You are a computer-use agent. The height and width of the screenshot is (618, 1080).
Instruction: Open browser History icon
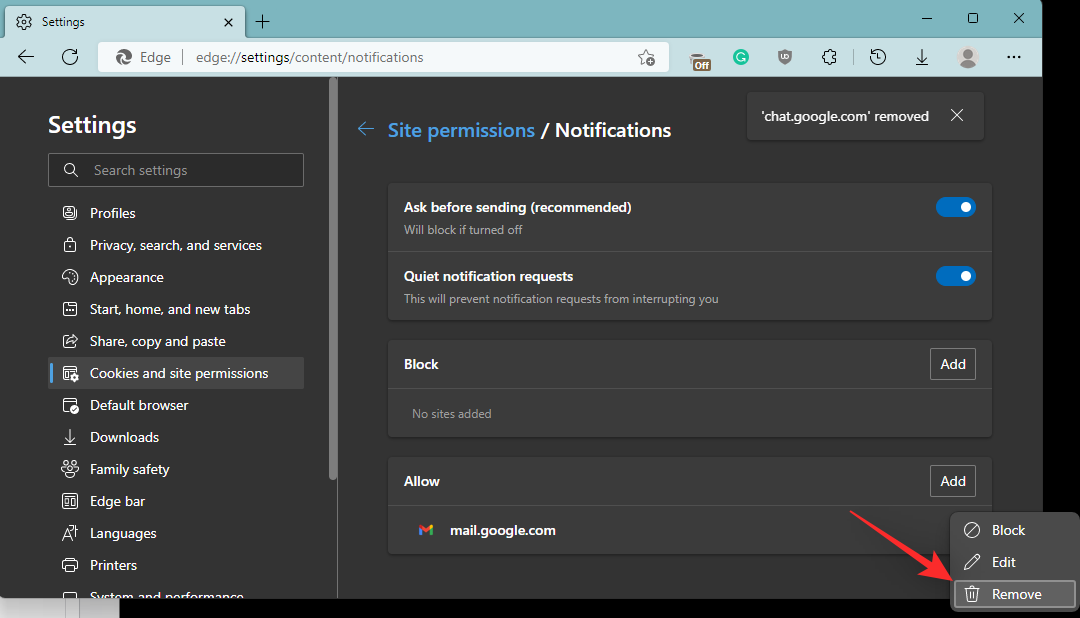(x=877, y=58)
